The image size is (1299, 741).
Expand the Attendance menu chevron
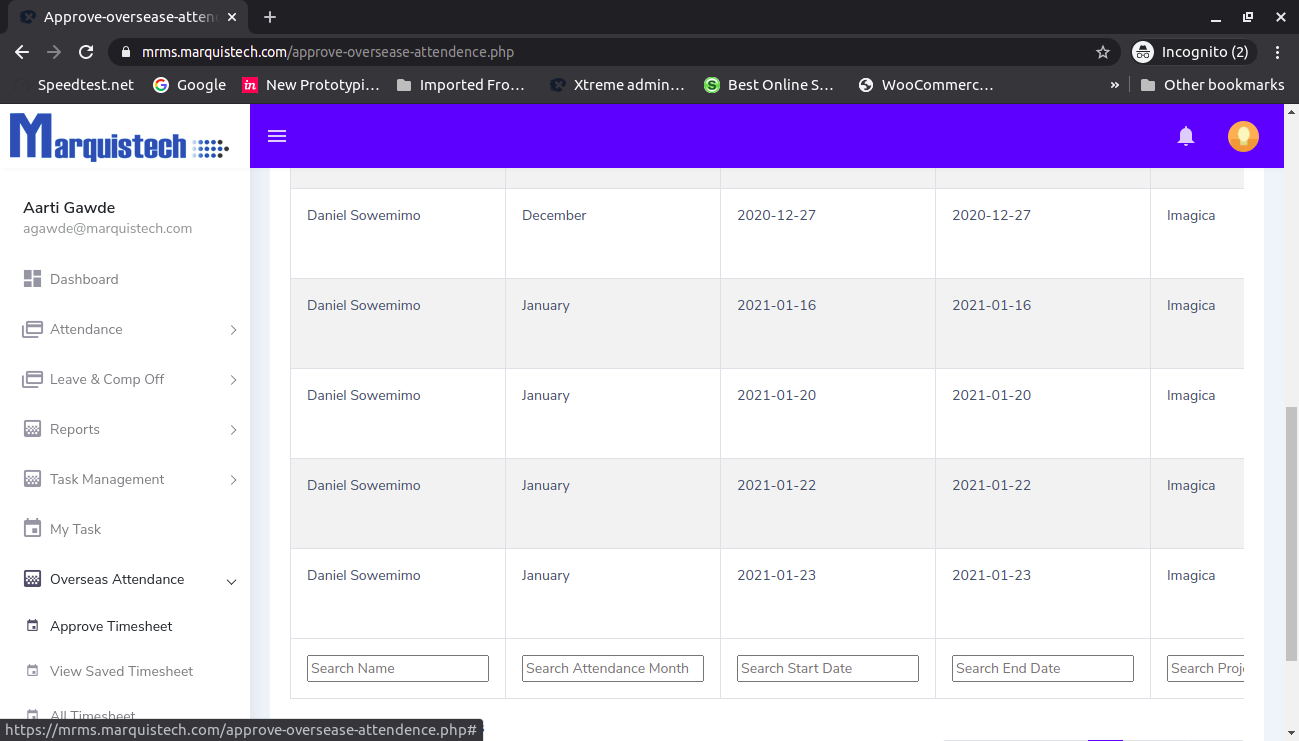233,330
